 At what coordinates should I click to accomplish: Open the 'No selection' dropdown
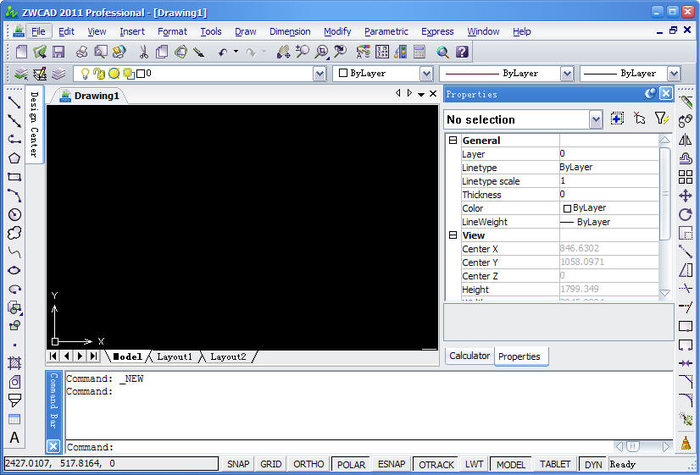tap(596, 119)
